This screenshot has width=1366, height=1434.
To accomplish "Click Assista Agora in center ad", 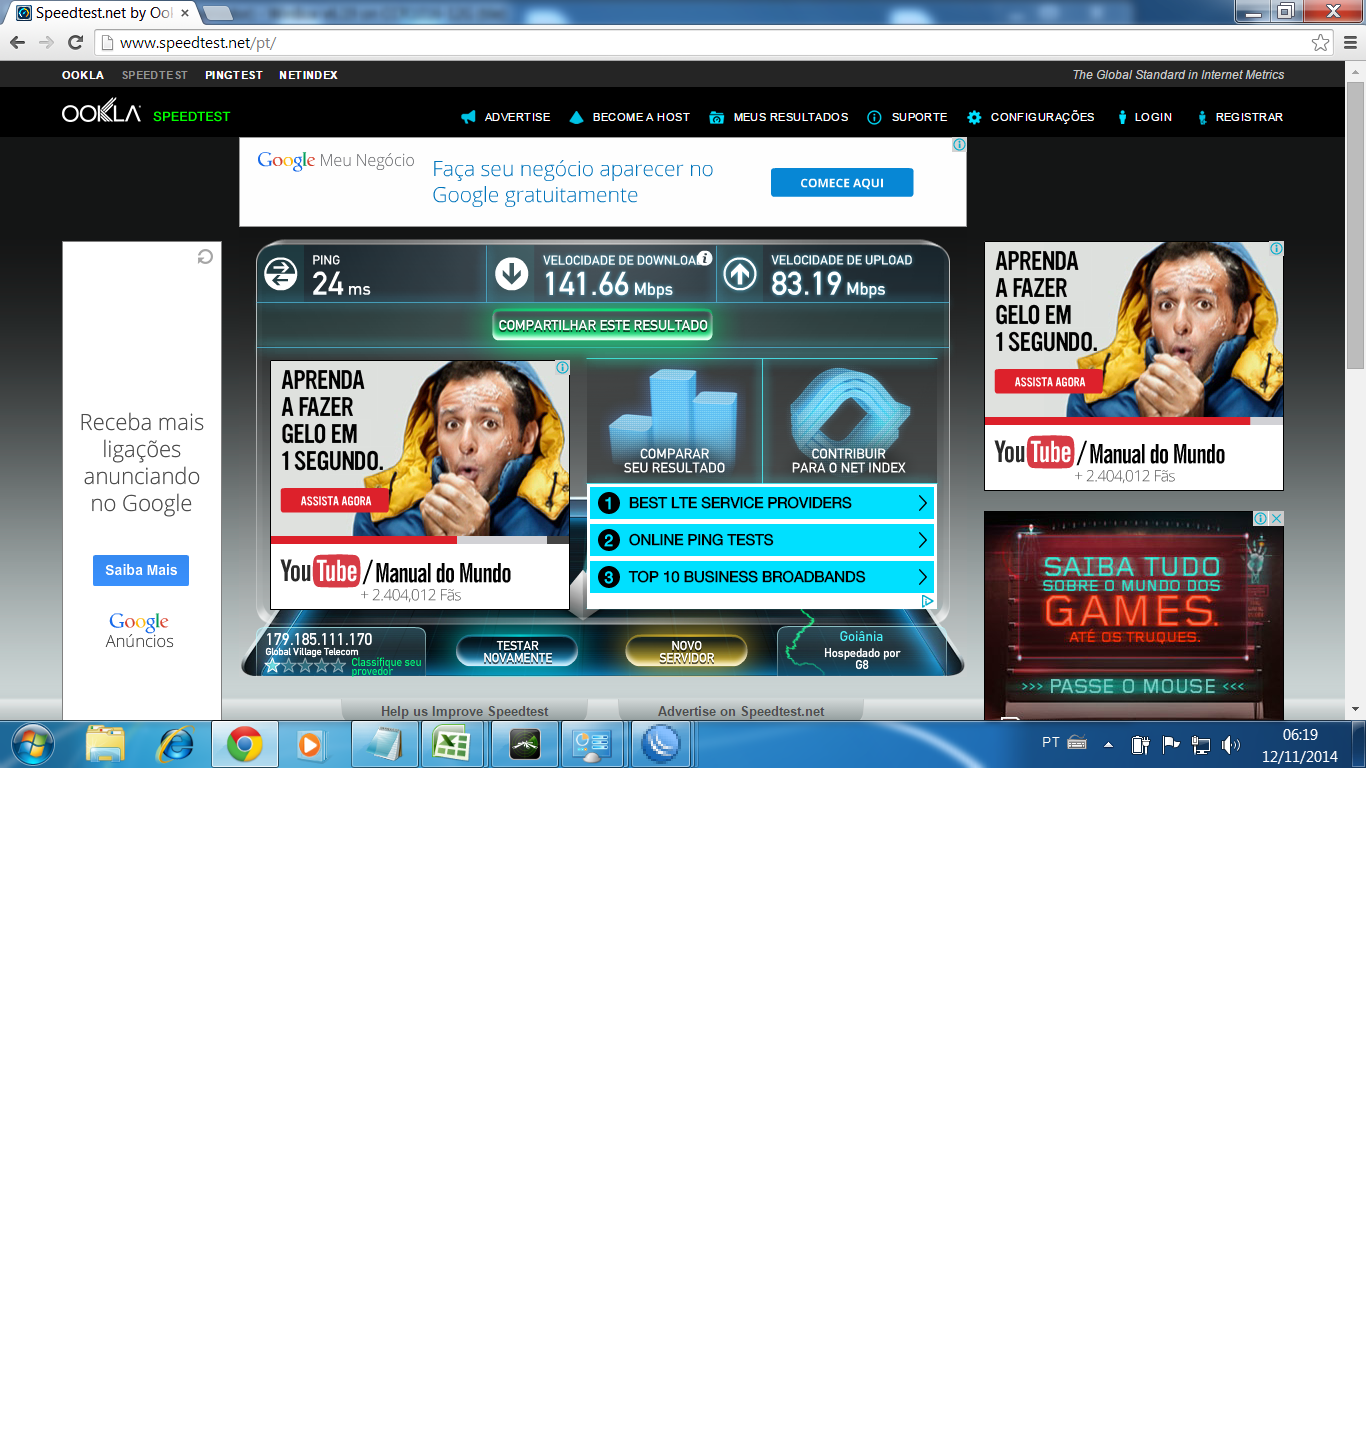I will click(x=335, y=501).
